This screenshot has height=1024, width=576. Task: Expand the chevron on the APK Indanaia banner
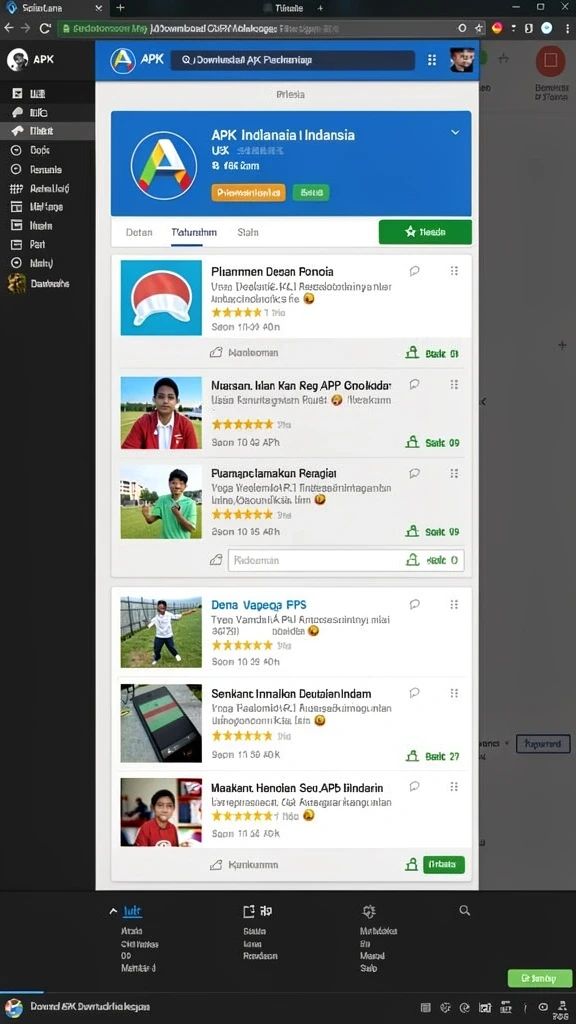pyautogui.click(x=455, y=133)
